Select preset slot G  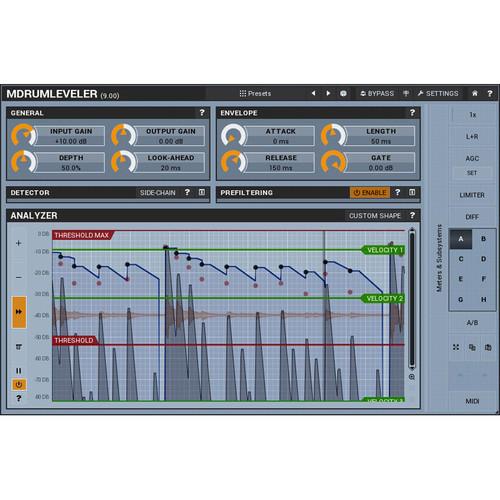(461, 299)
